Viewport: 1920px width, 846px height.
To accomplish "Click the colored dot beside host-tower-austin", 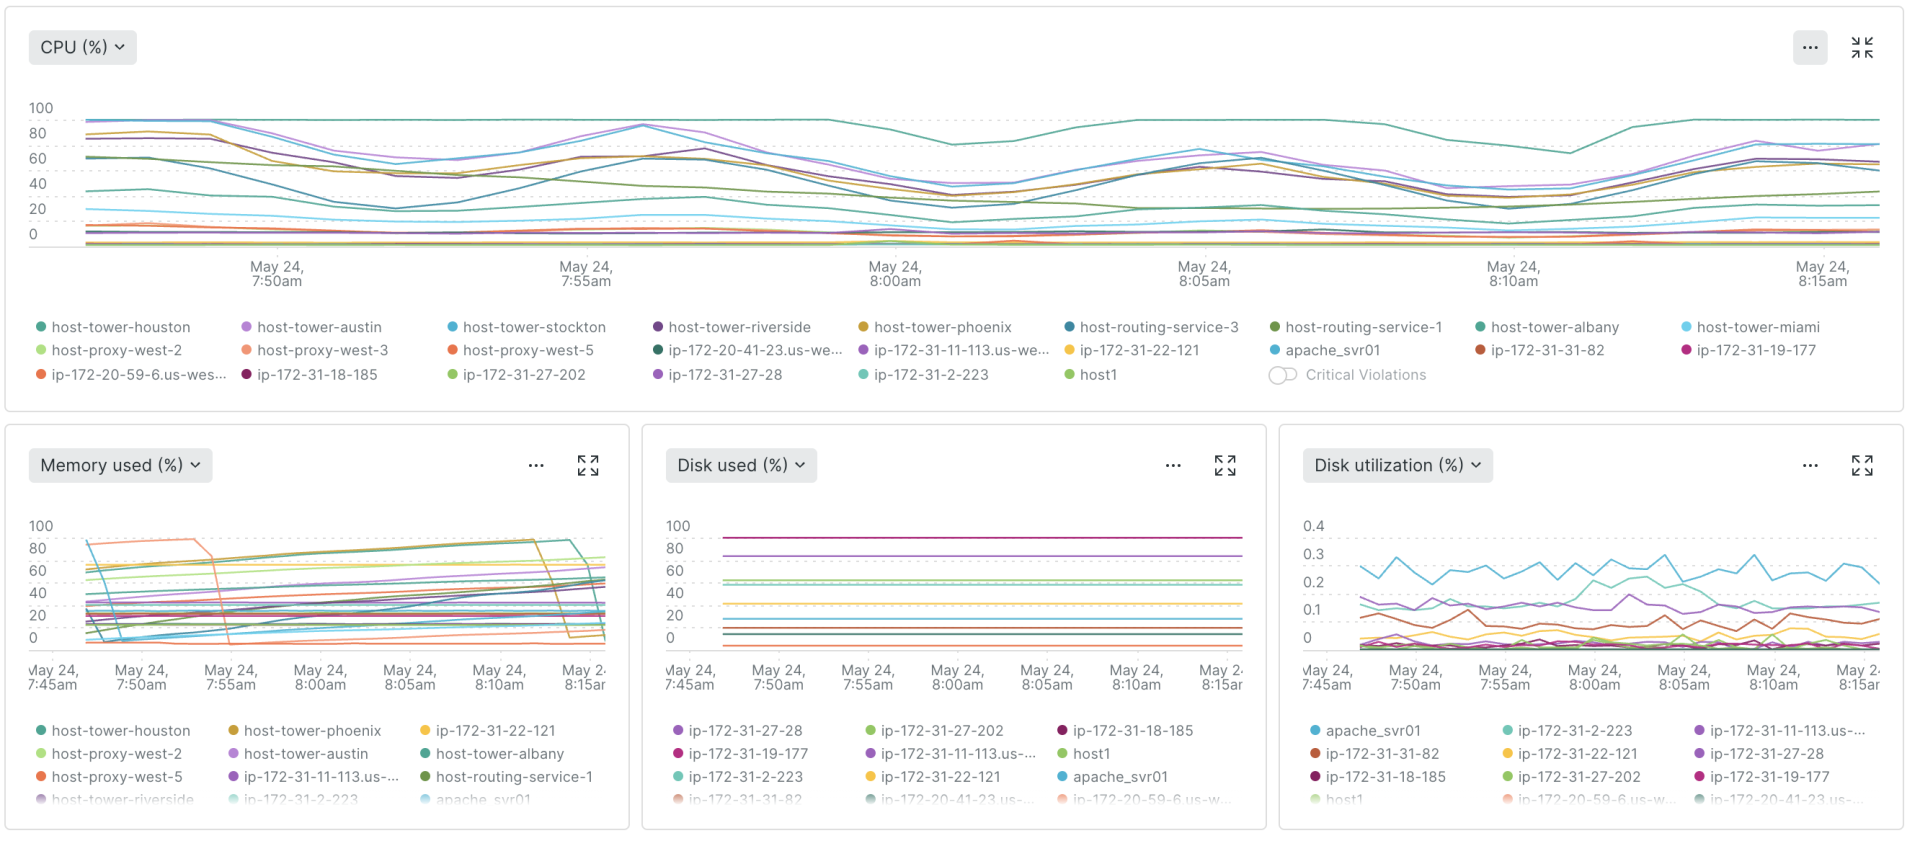I will [x=246, y=327].
